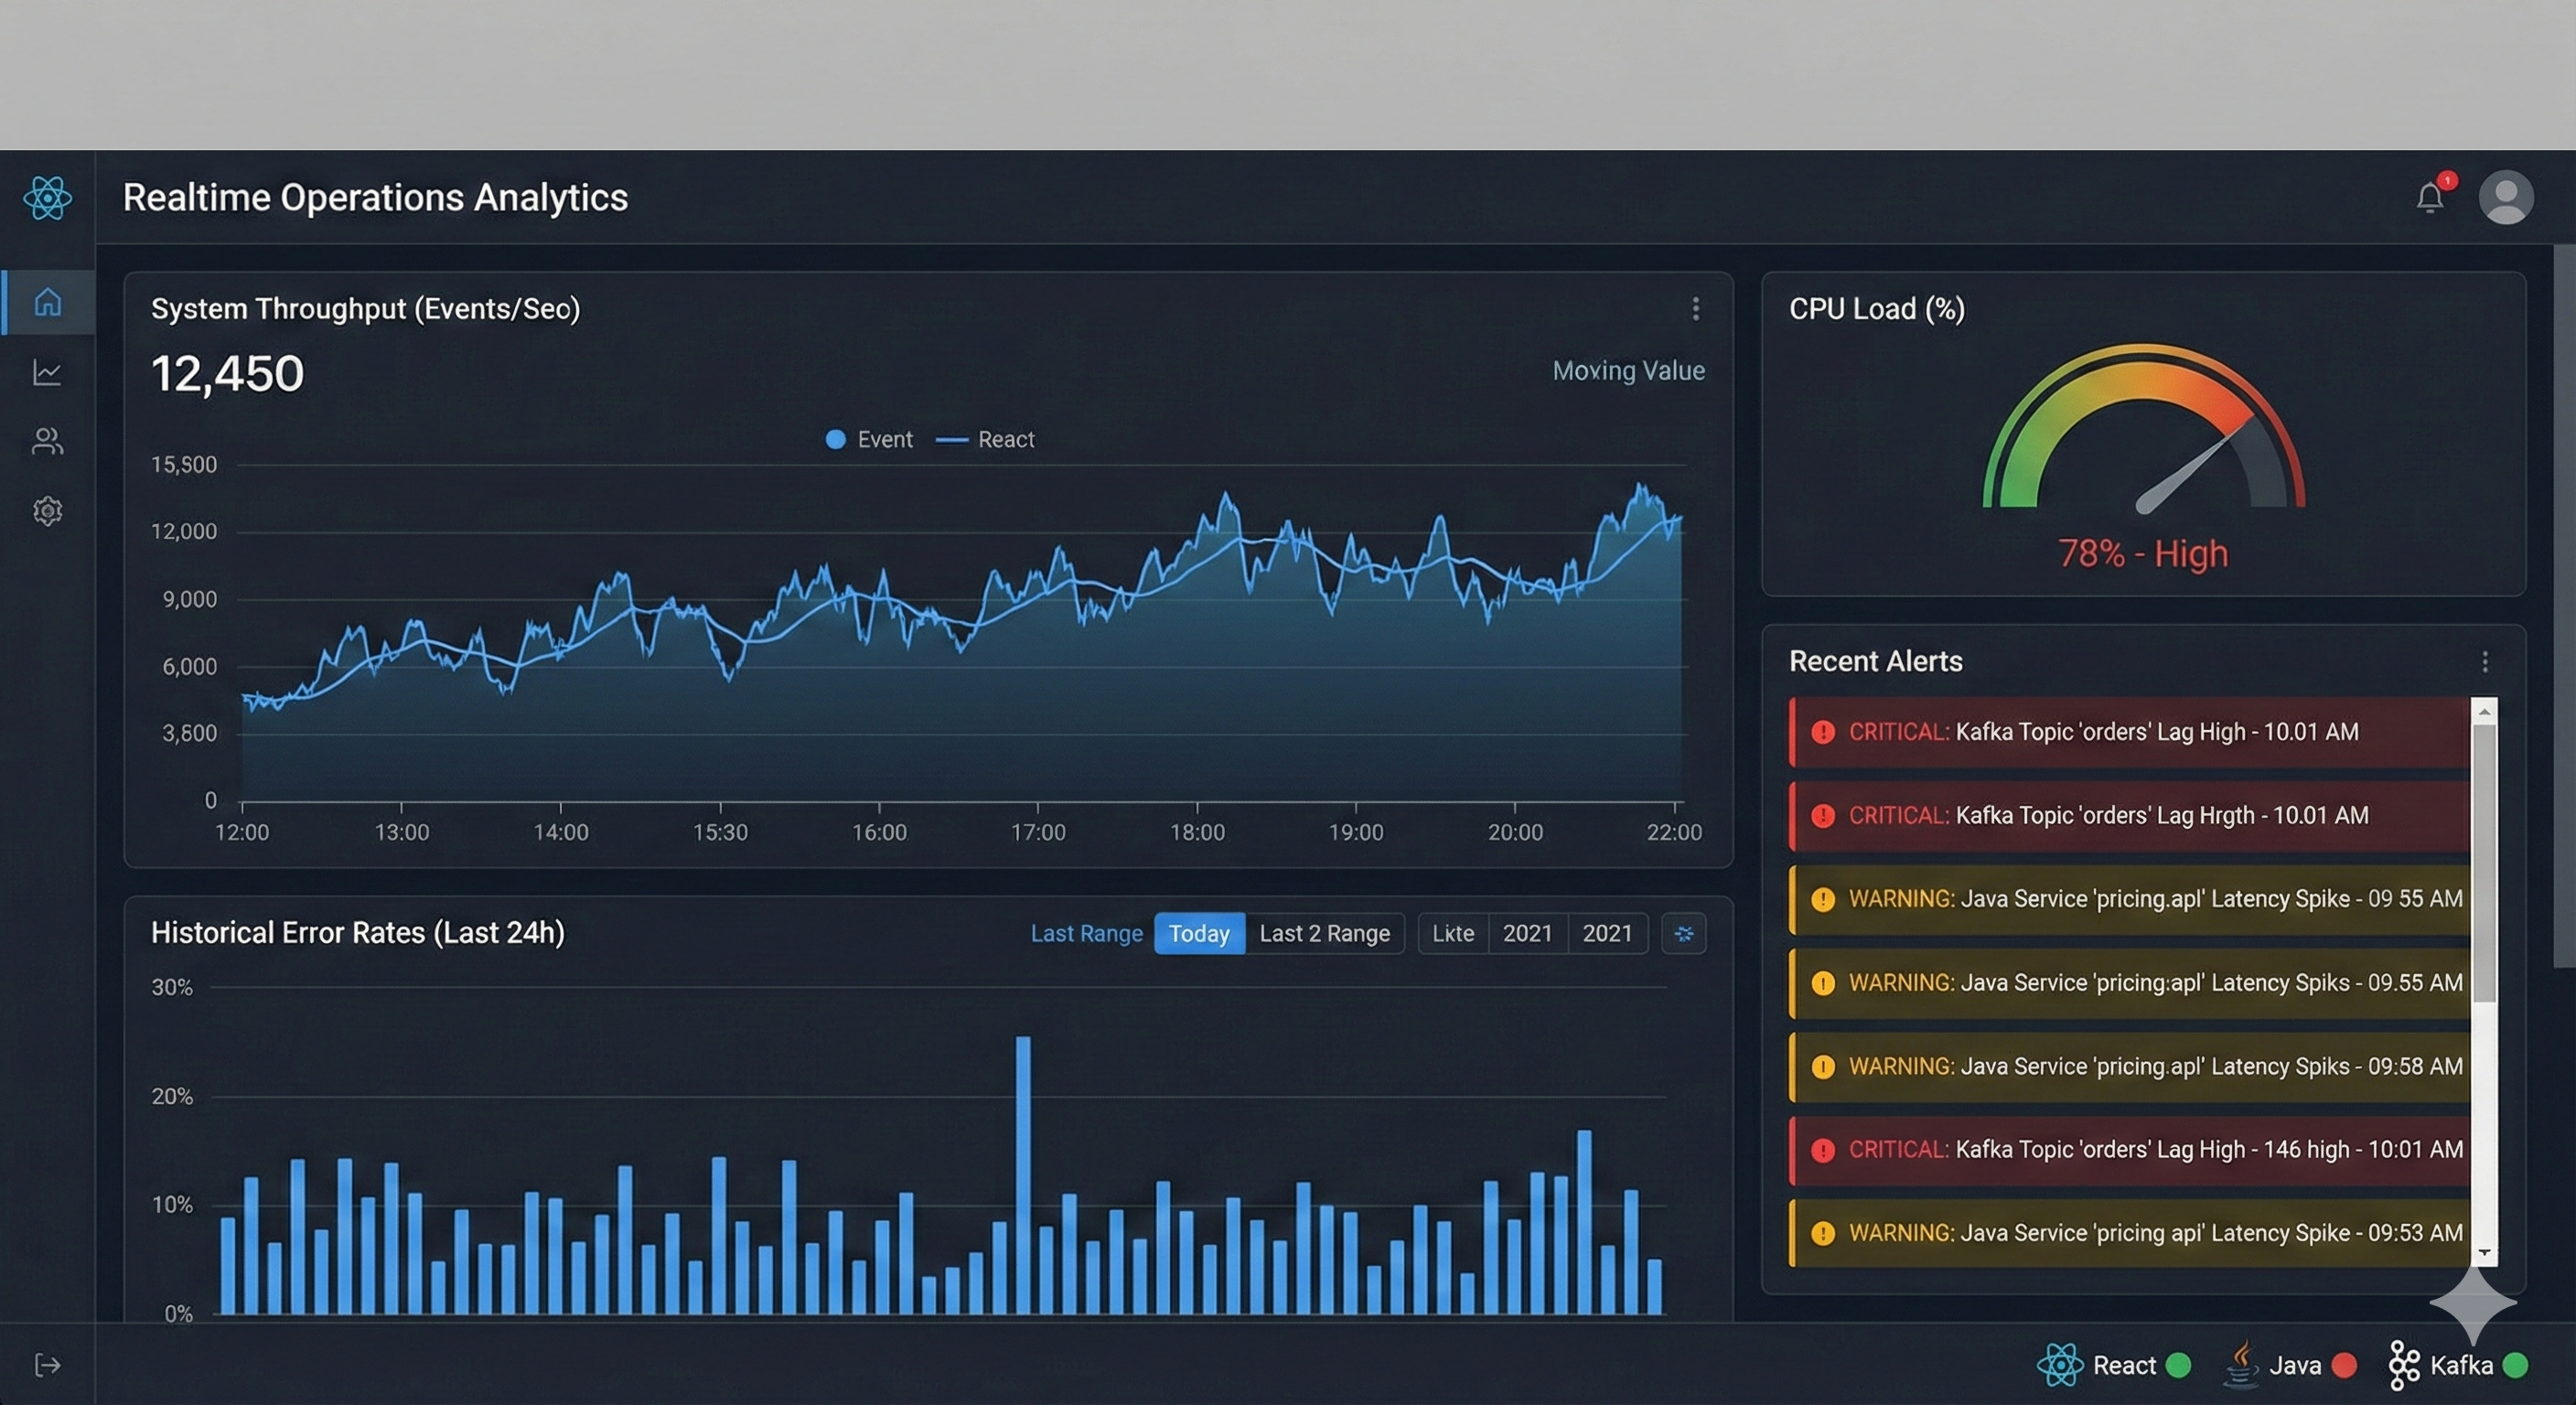
Task: Select the Home icon in the sidebar
Action: pos(47,303)
